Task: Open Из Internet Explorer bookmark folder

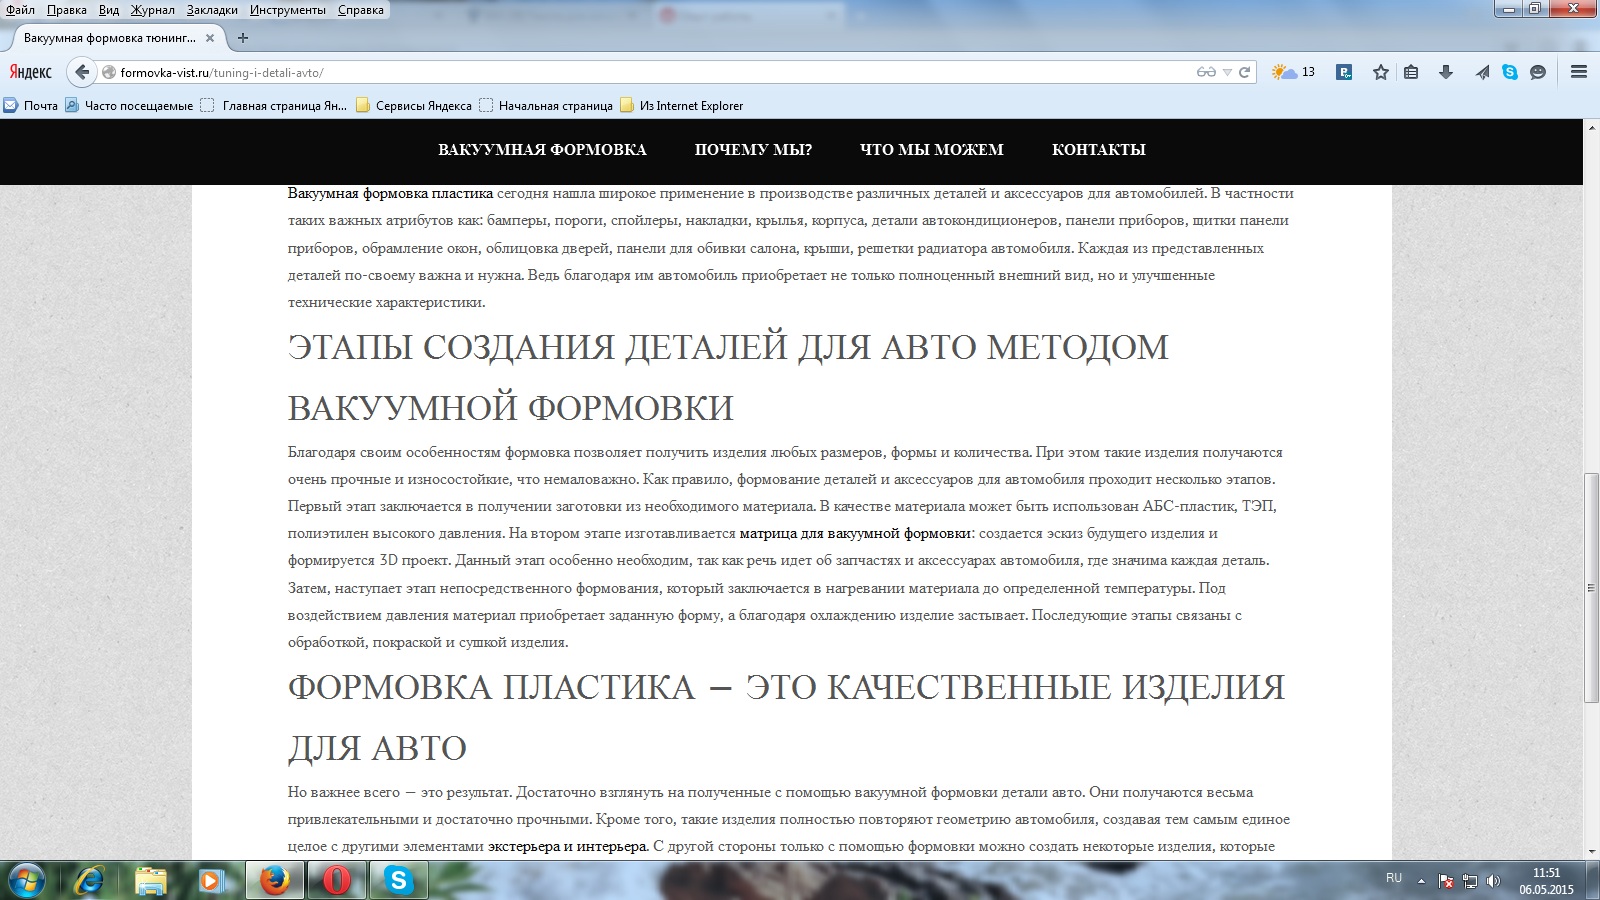Action: [x=682, y=105]
